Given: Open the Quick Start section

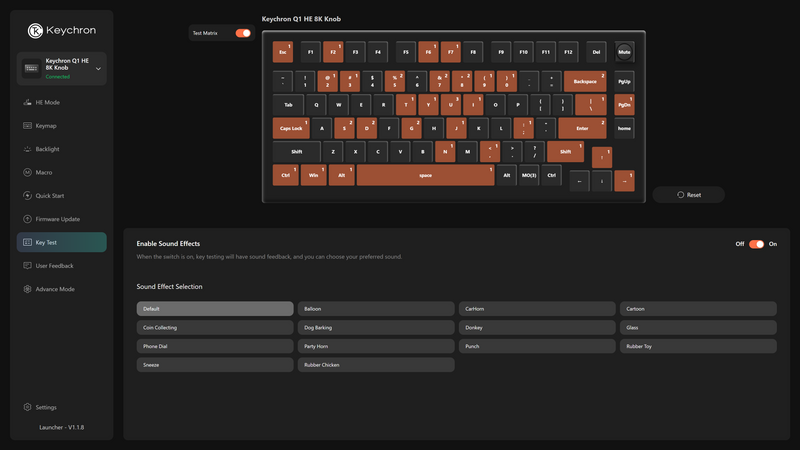Looking at the screenshot, I should (x=62, y=196).
